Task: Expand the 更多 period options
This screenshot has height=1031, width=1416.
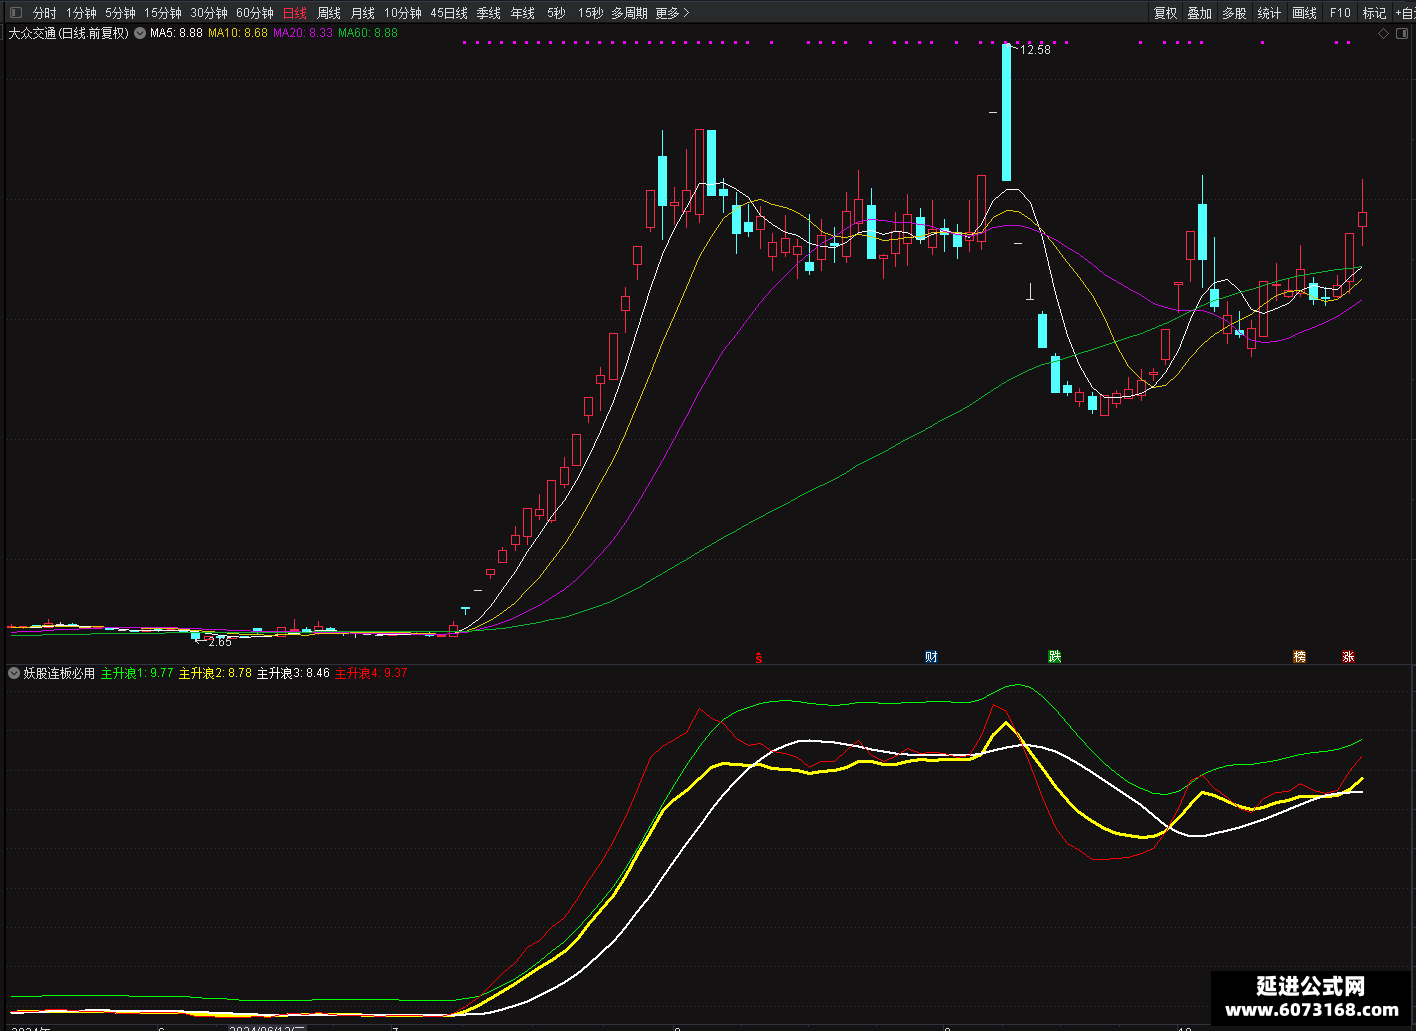Action: [672, 13]
